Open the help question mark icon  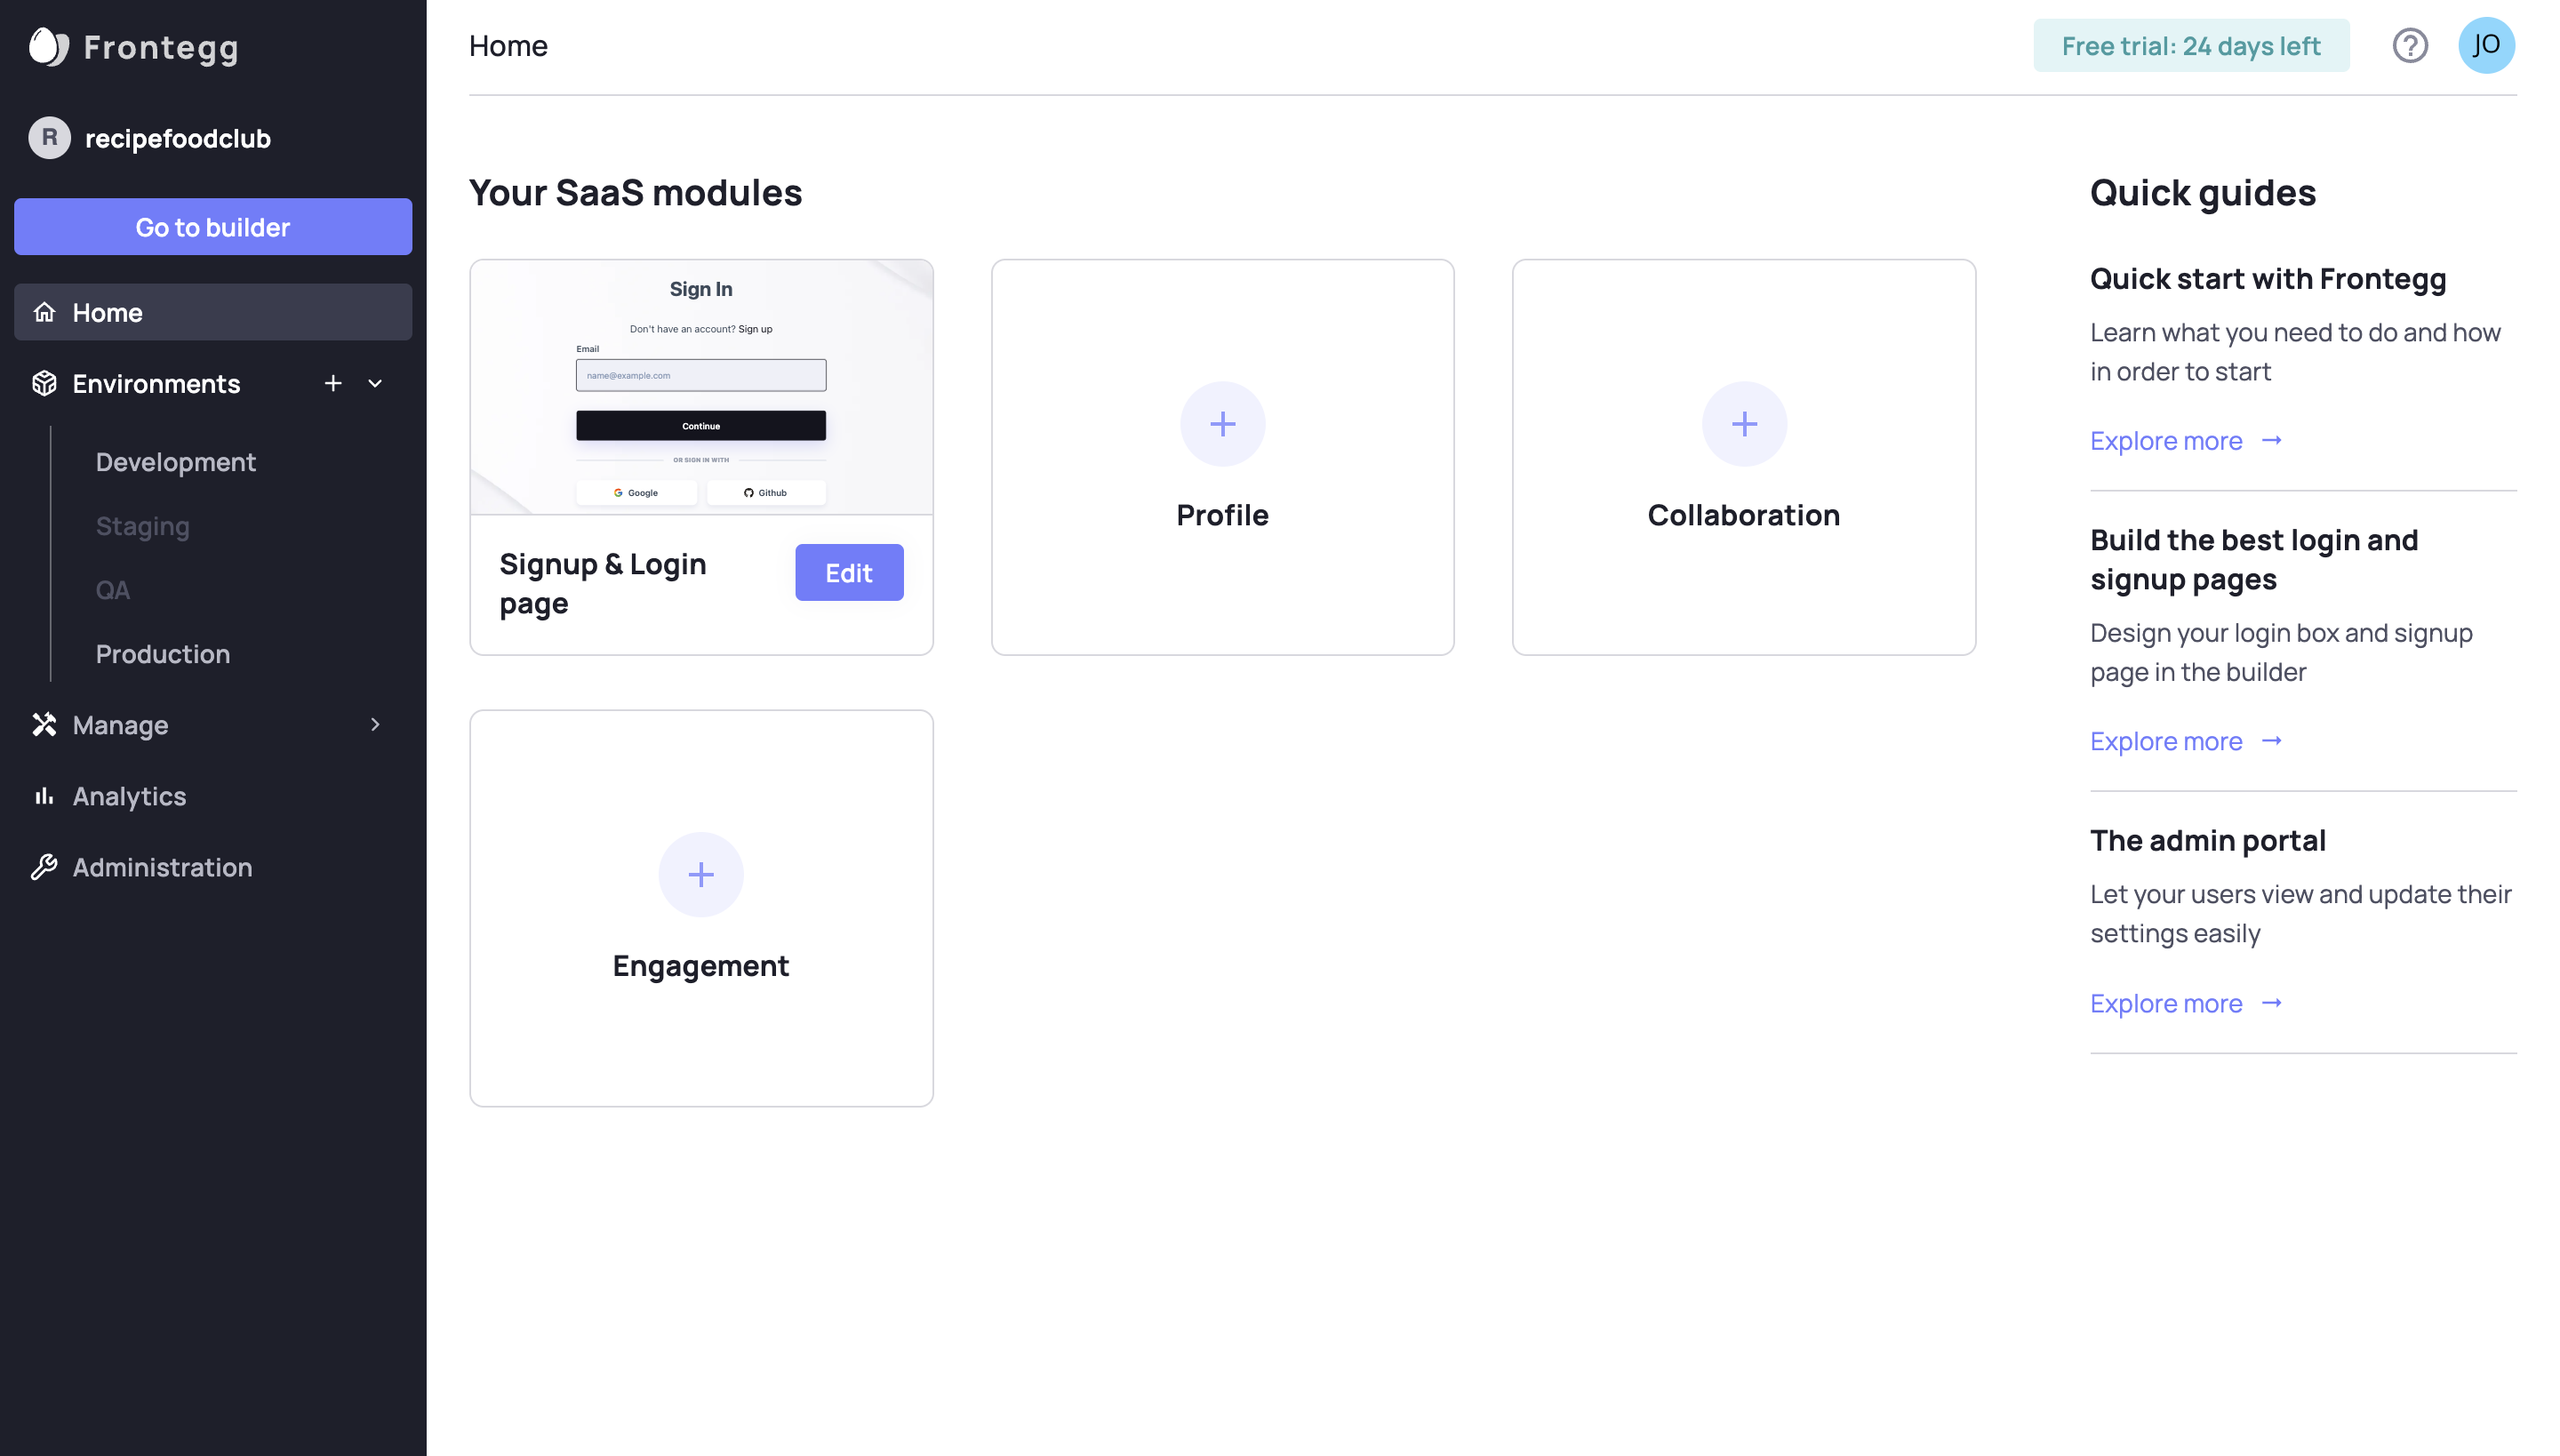2409,46
